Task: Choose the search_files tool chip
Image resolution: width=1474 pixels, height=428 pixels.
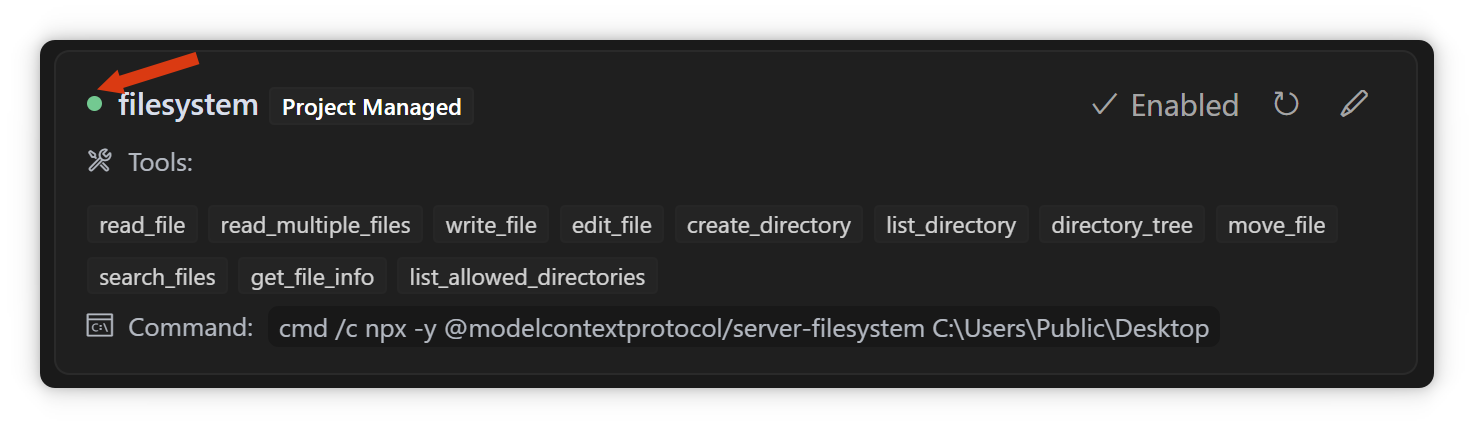Action: tap(157, 277)
